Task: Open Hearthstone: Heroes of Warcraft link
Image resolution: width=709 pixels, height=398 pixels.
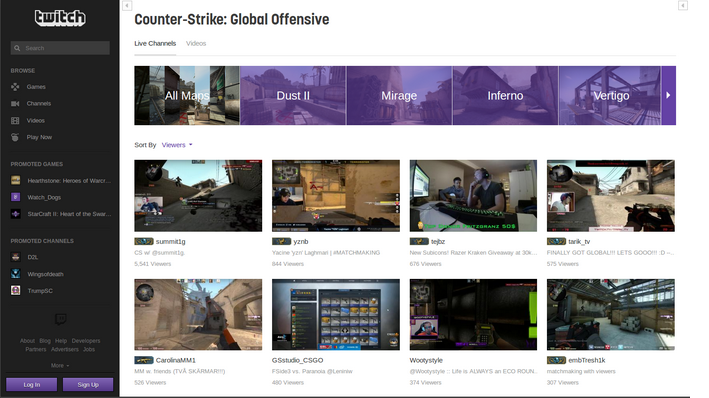Action: coord(69,180)
